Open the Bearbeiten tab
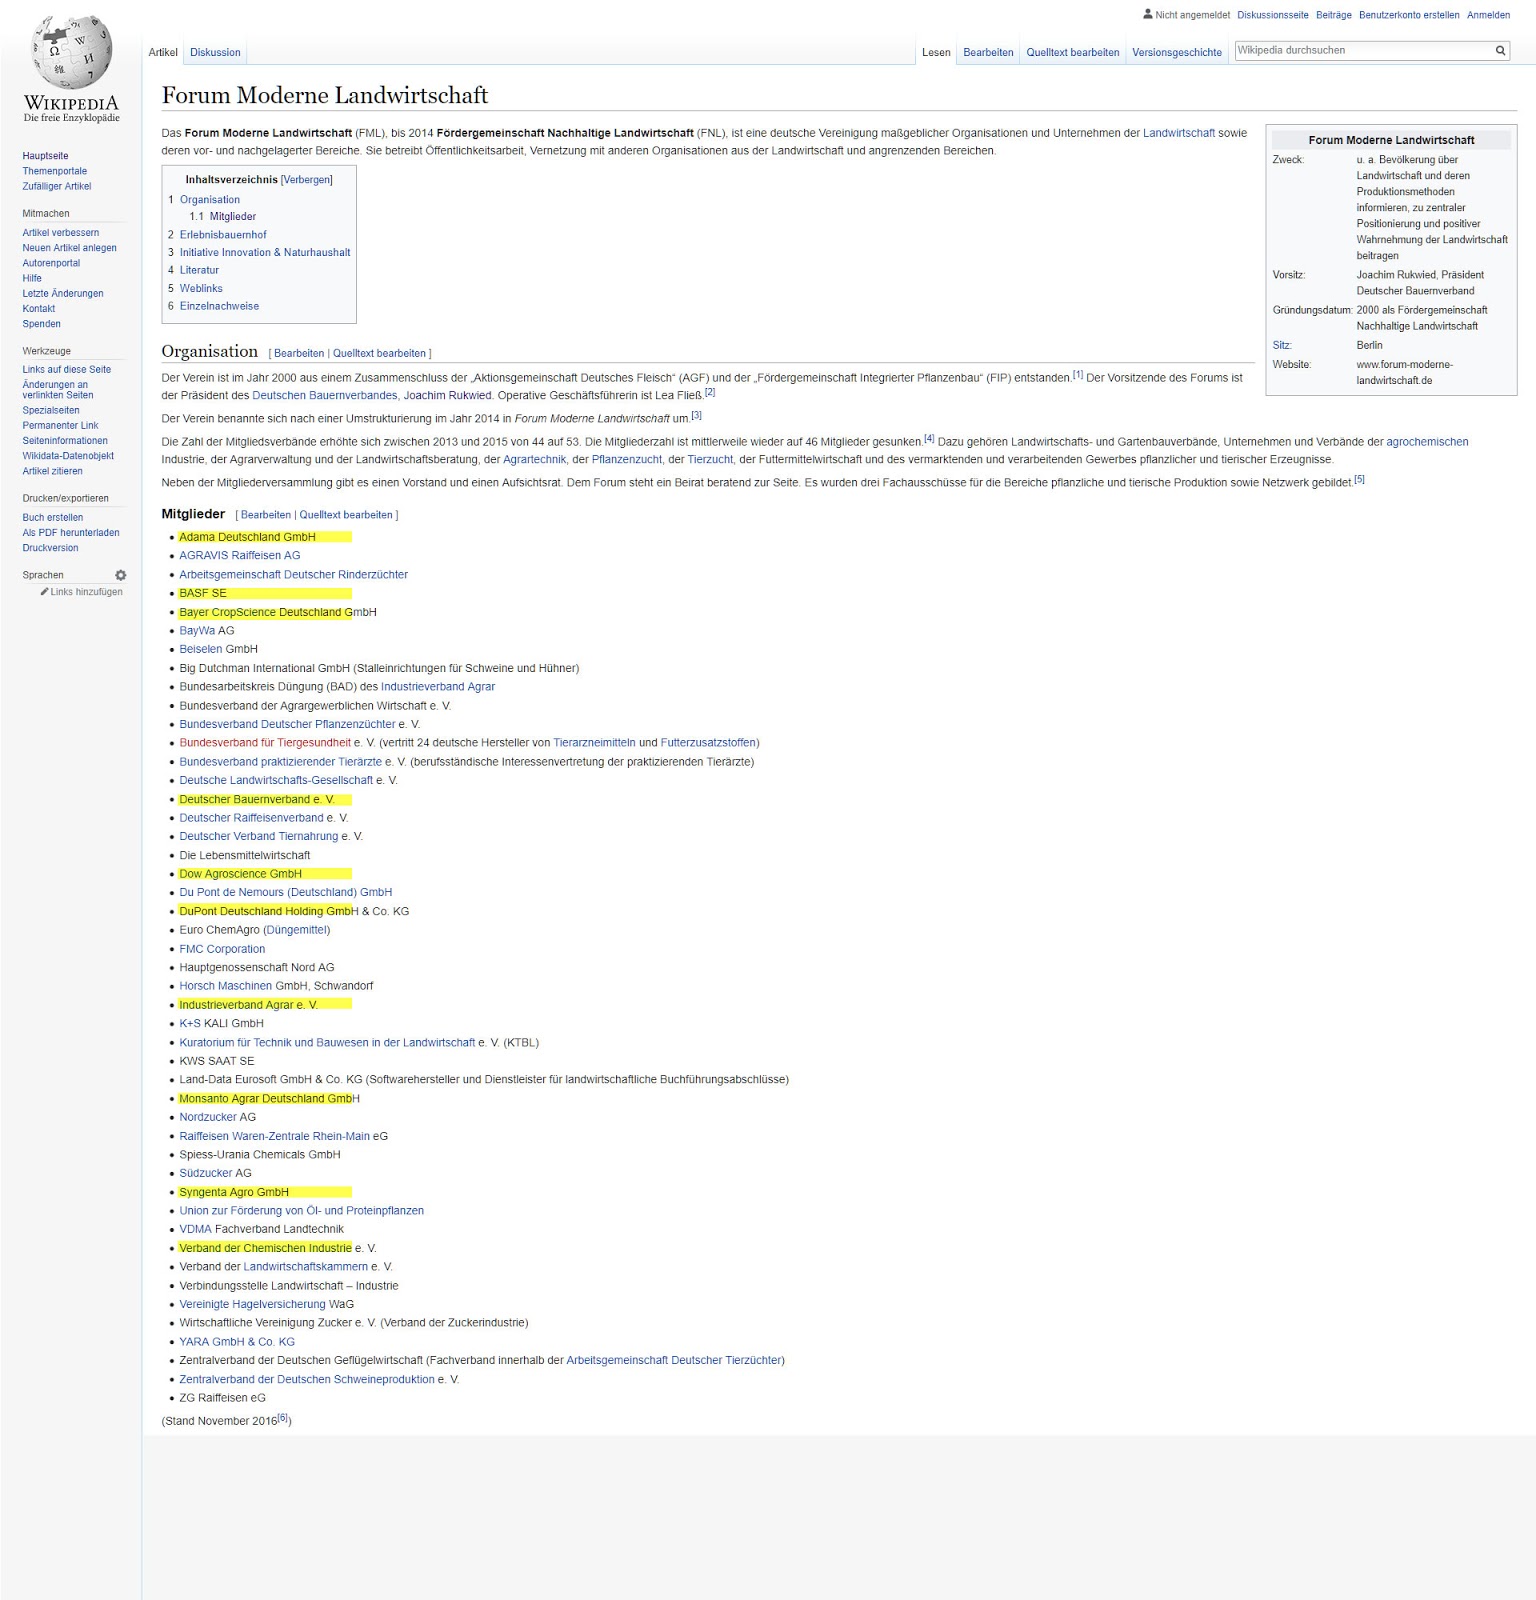Image resolution: width=1536 pixels, height=1600 pixels. pos(988,52)
